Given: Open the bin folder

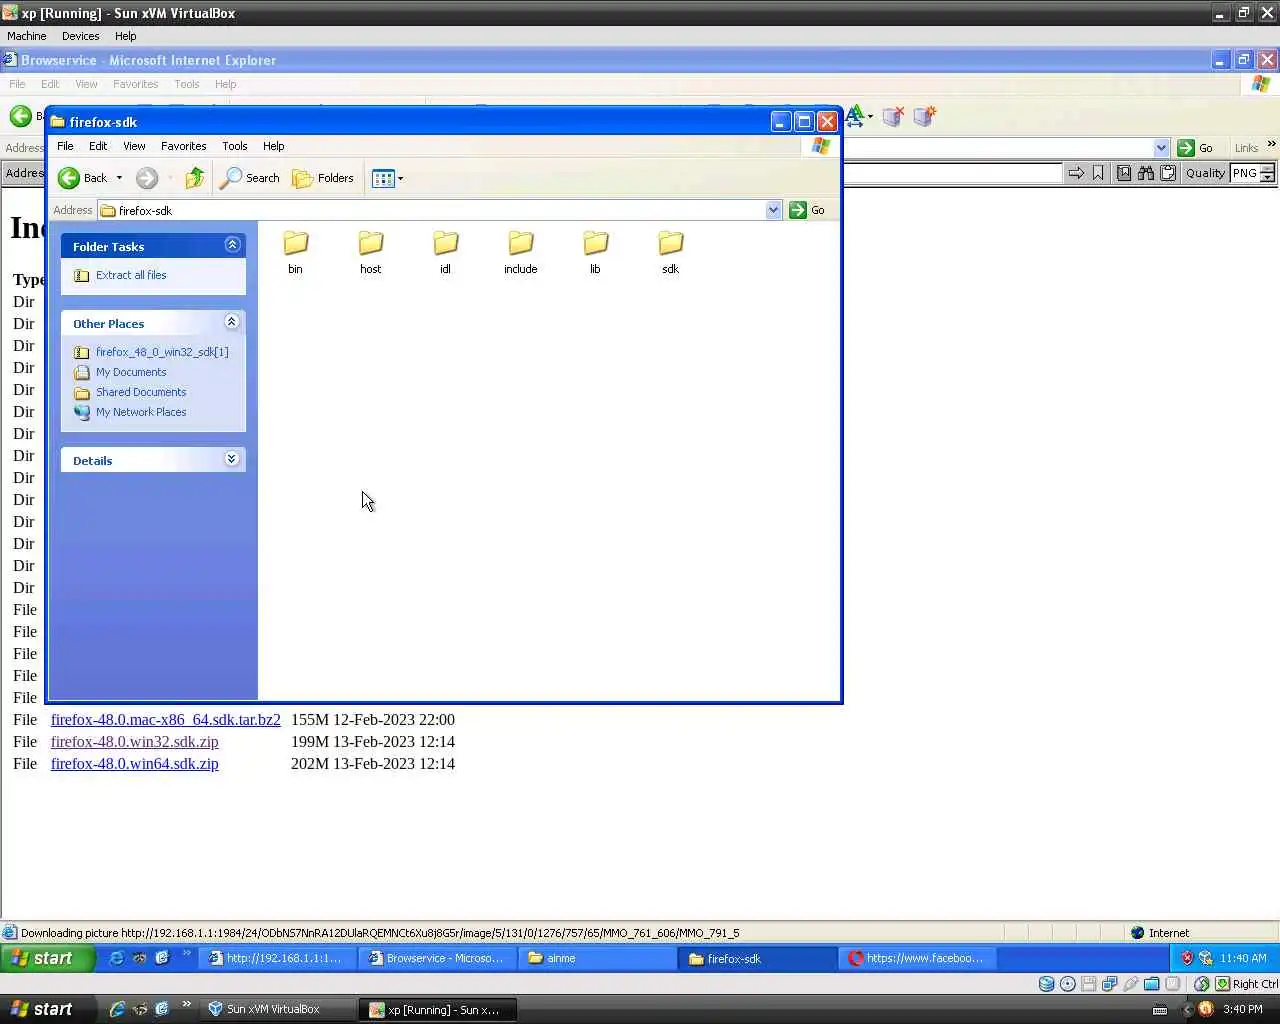Looking at the screenshot, I should [295, 252].
